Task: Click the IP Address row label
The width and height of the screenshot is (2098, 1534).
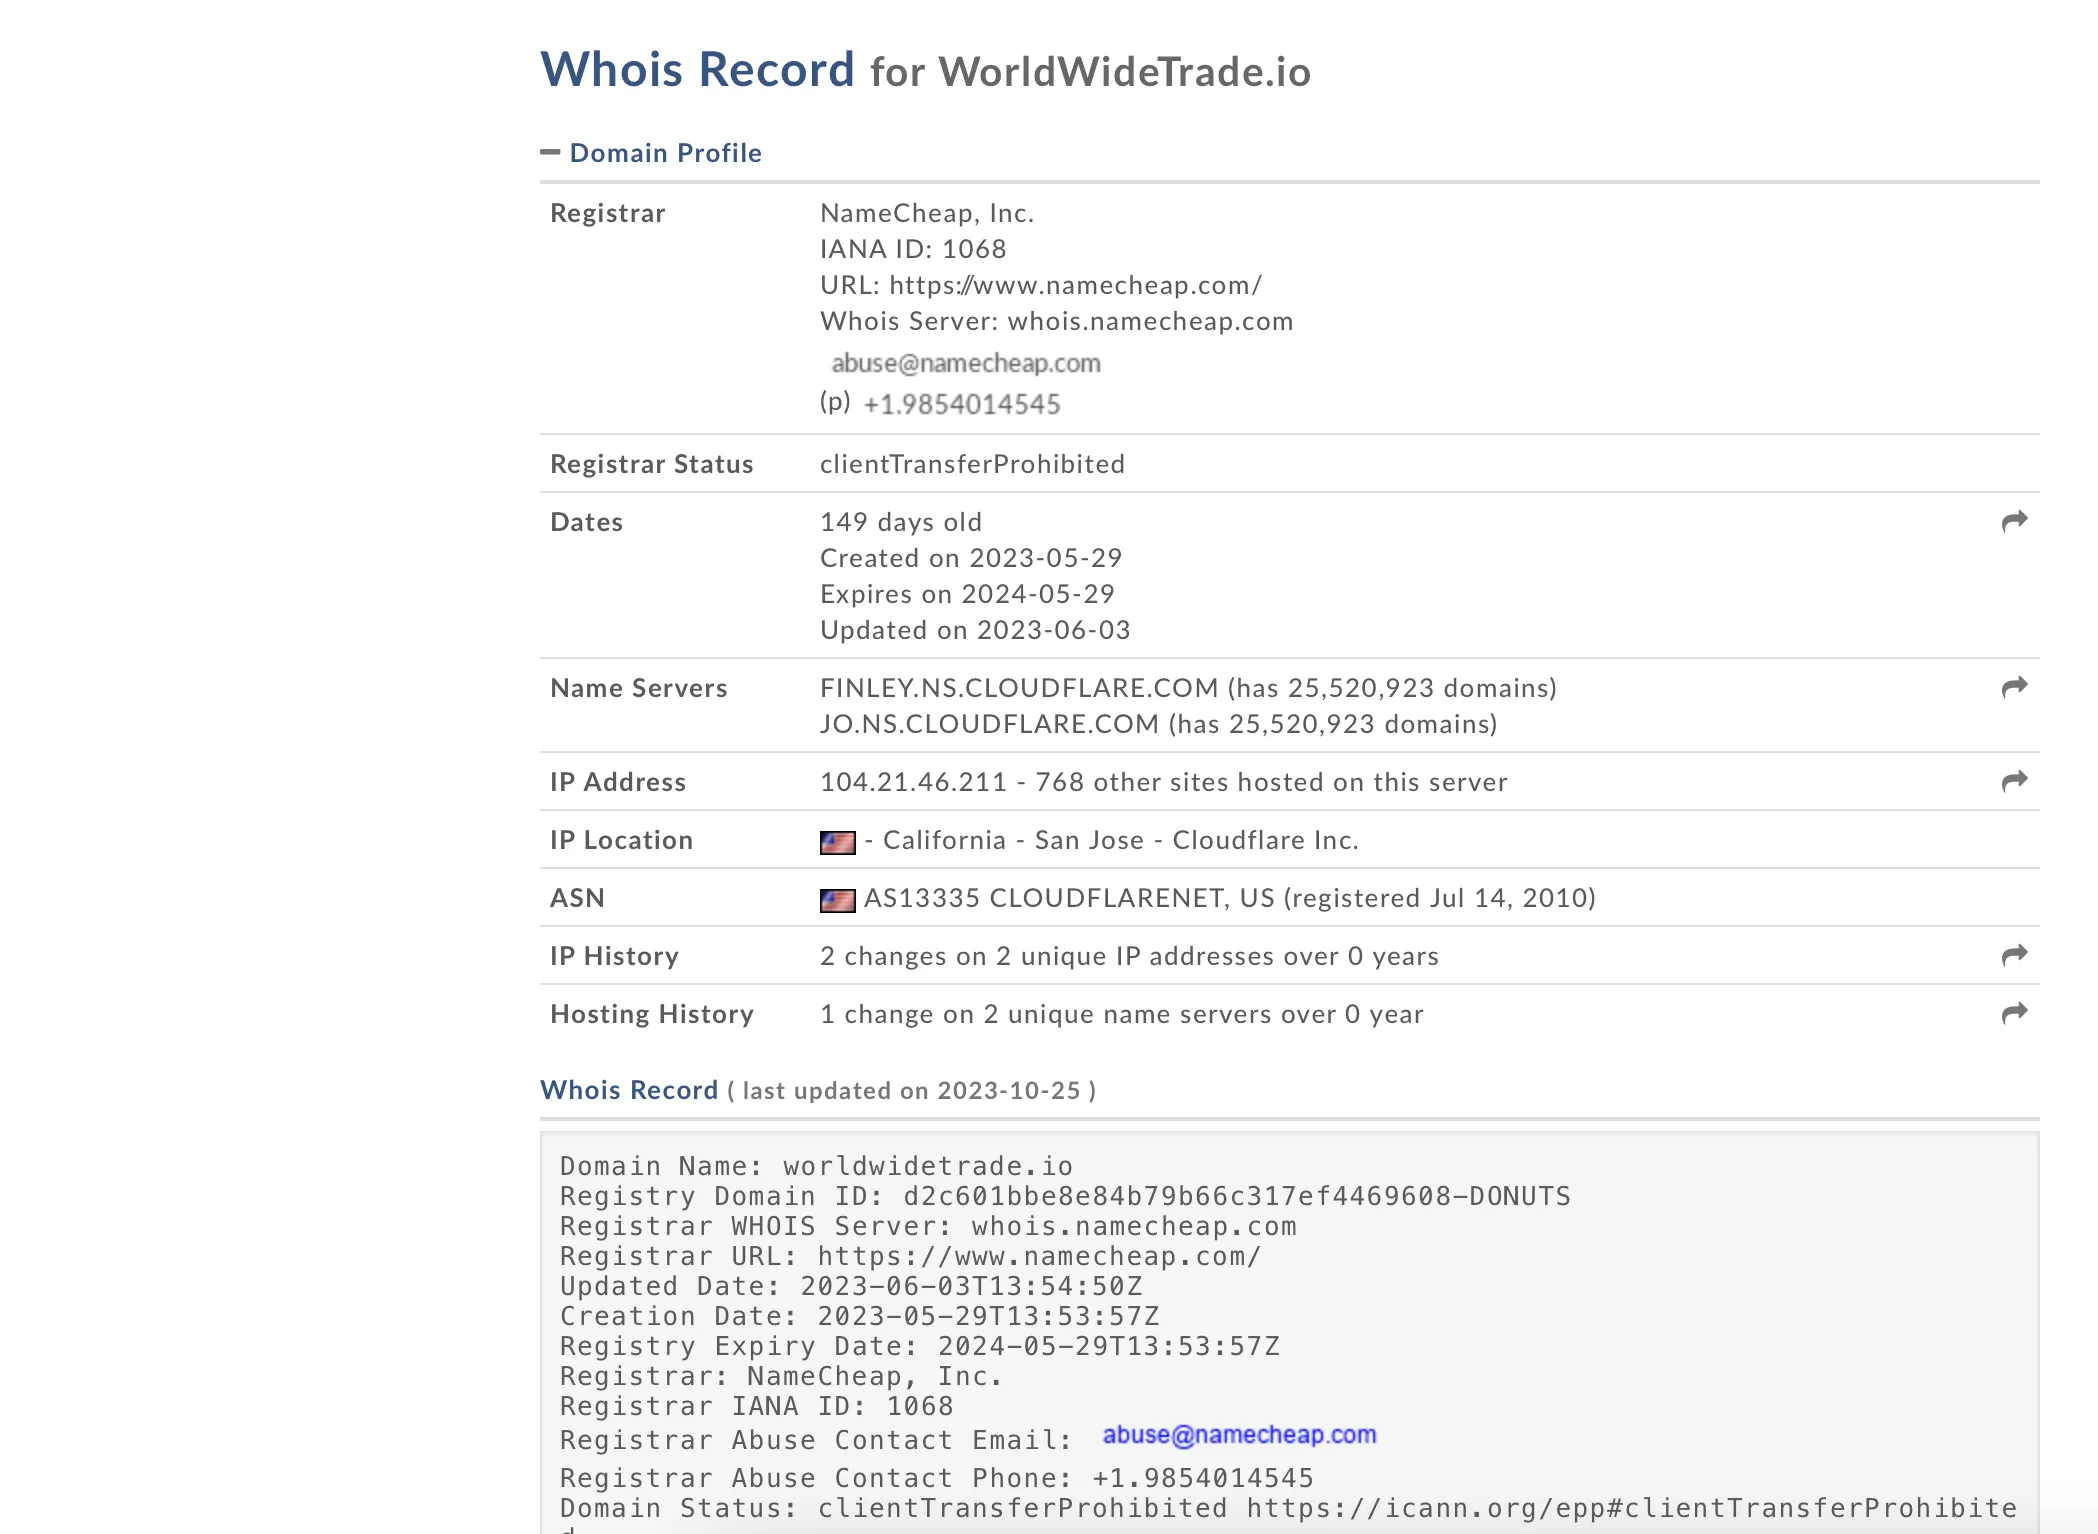Action: pos(618,782)
